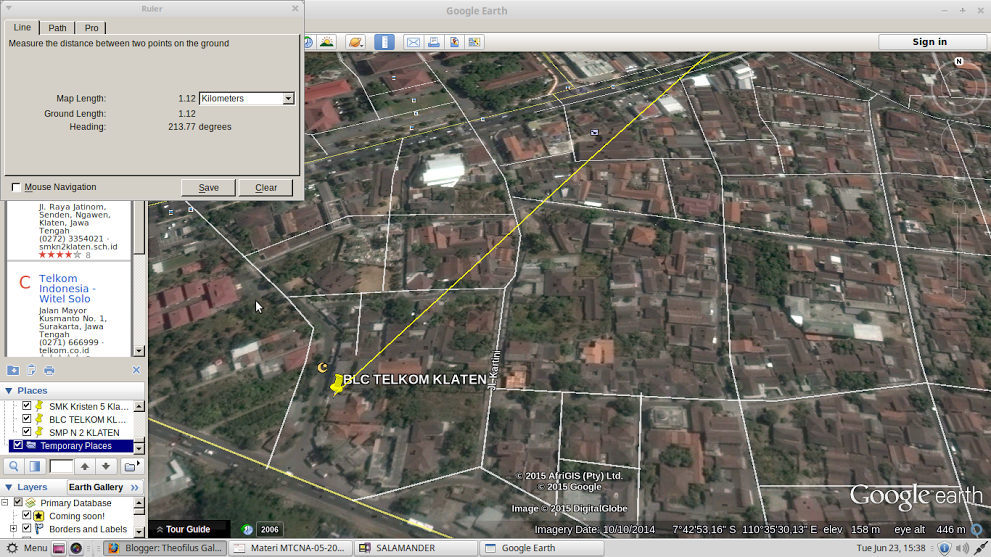The image size is (991, 557).
Task: Collapse the Layers panel triangle
Action: pyautogui.click(x=8, y=487)
